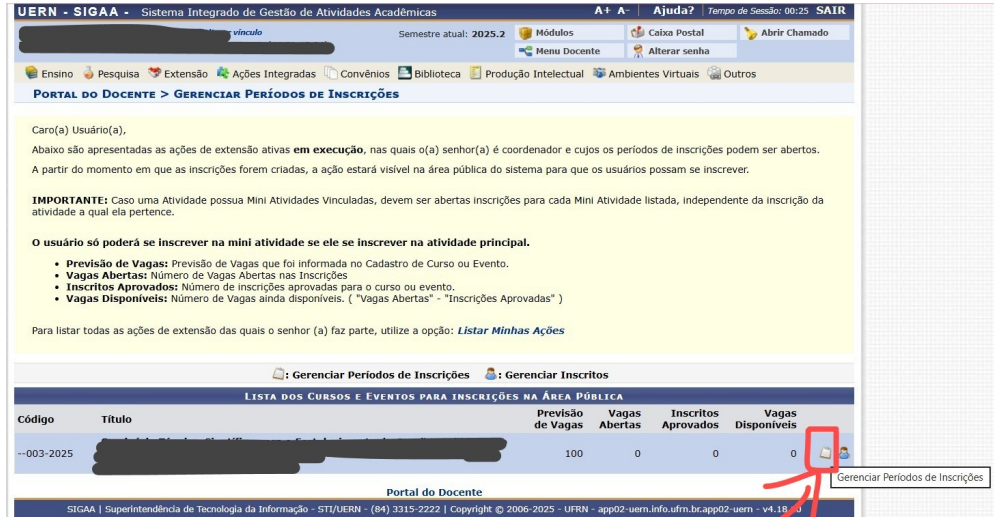Screen dimensions: 994x521
Task: Click SAIR to log out
Action: (x=830, y=11)
